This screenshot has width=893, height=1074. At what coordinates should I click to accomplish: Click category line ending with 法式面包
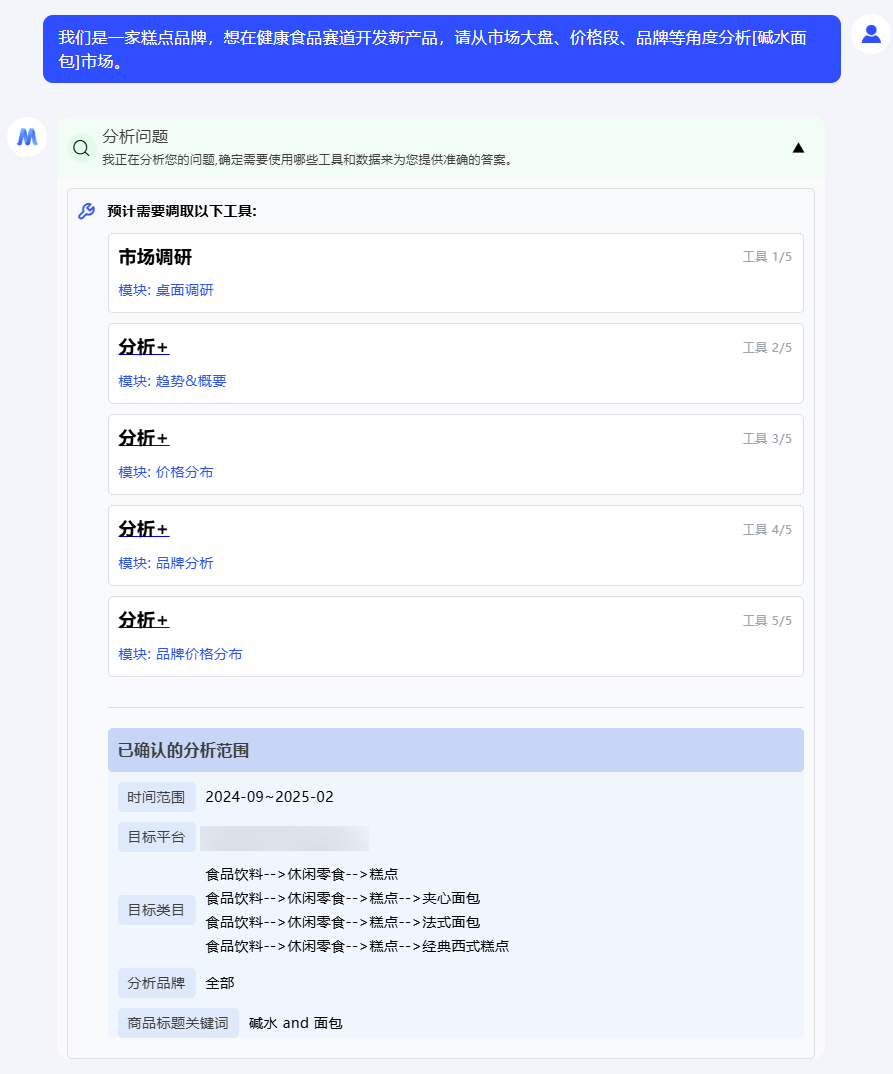tap(342, 923)
